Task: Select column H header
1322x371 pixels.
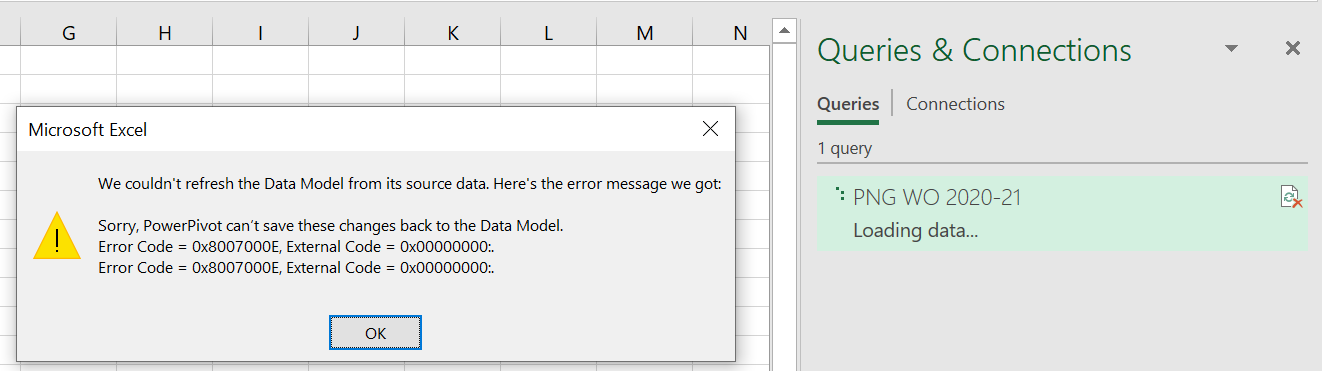Action: (x=165, y=33)
